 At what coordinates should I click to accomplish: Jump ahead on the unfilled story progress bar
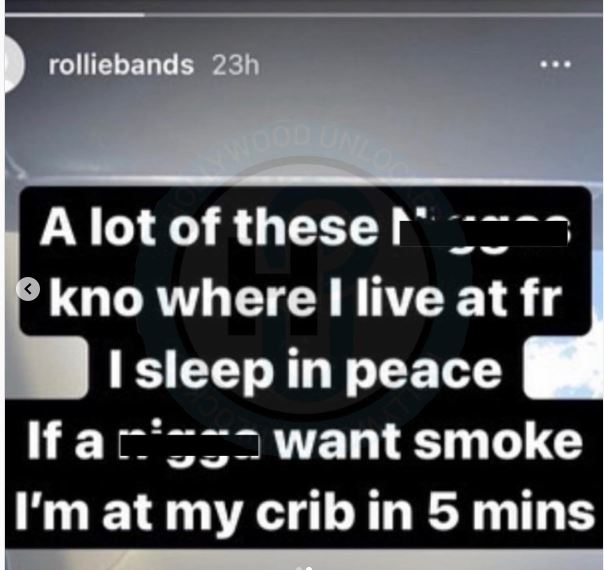click(374, 15)
